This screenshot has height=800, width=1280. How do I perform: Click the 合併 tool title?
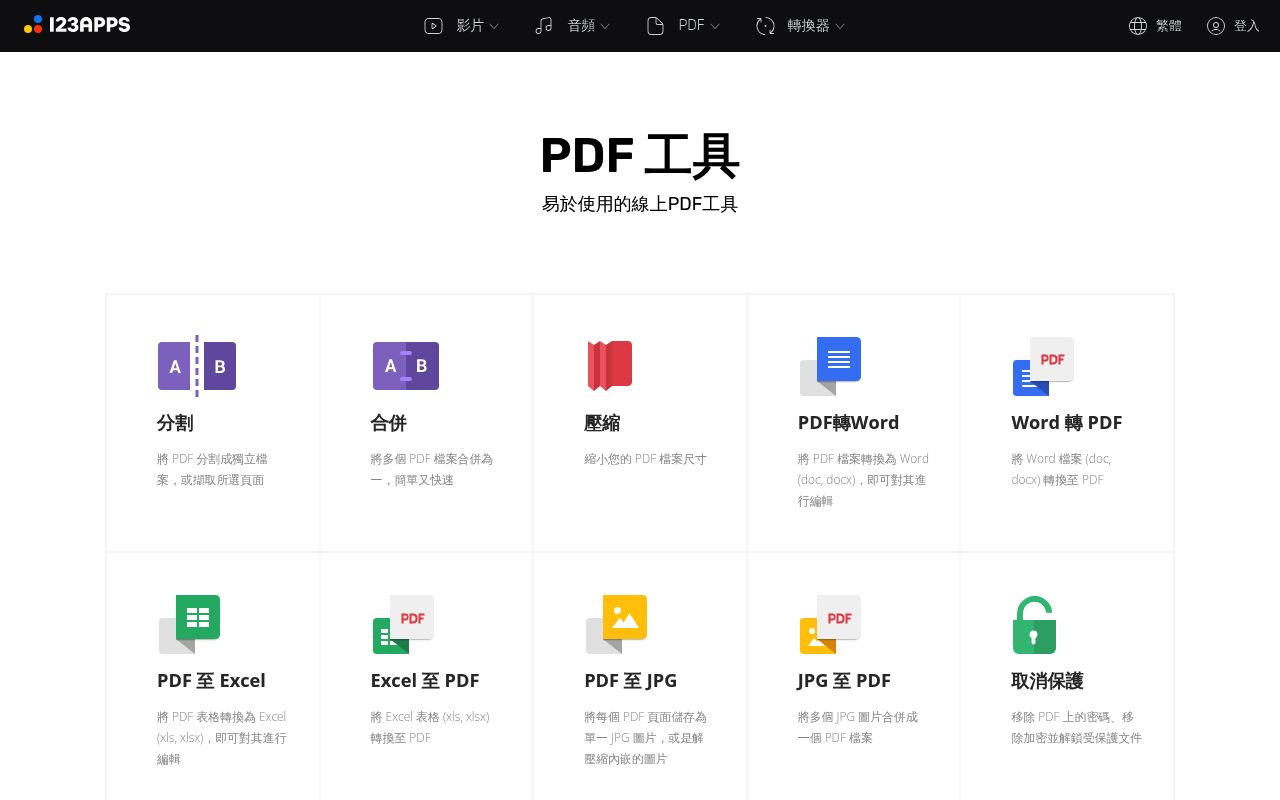389,423
